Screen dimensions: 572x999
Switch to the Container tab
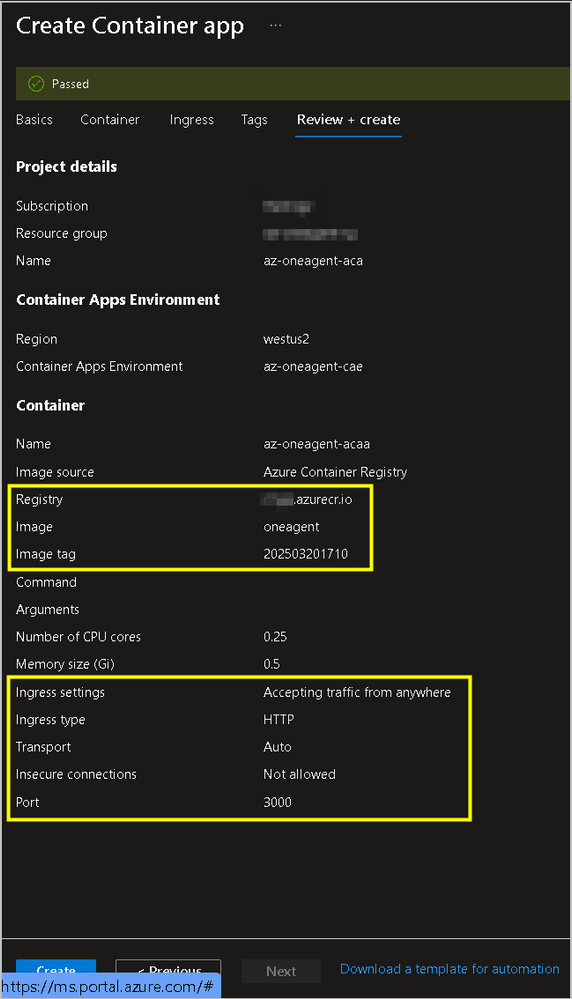point(110,120)
